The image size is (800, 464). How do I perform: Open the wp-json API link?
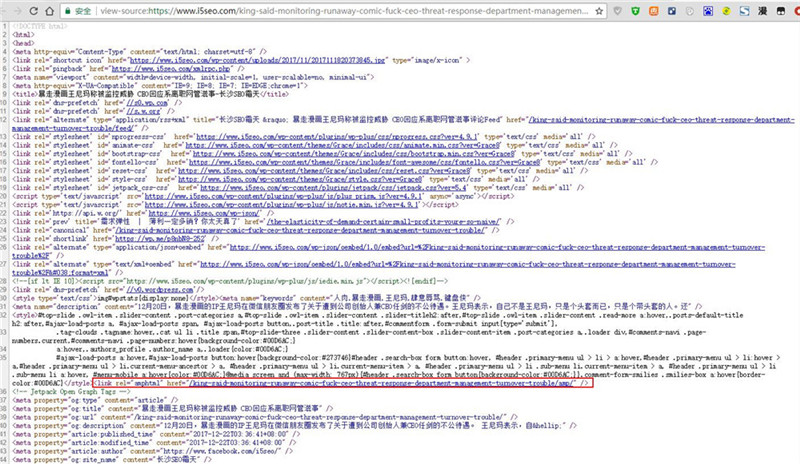[x=205, y=213]
